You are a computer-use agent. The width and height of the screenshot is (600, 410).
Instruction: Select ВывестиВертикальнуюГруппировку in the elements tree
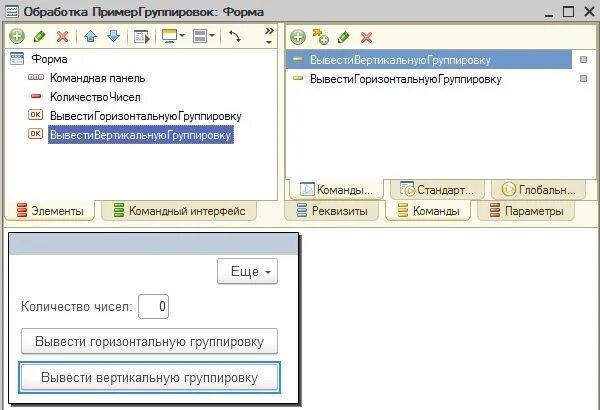(x=141, y=135)
